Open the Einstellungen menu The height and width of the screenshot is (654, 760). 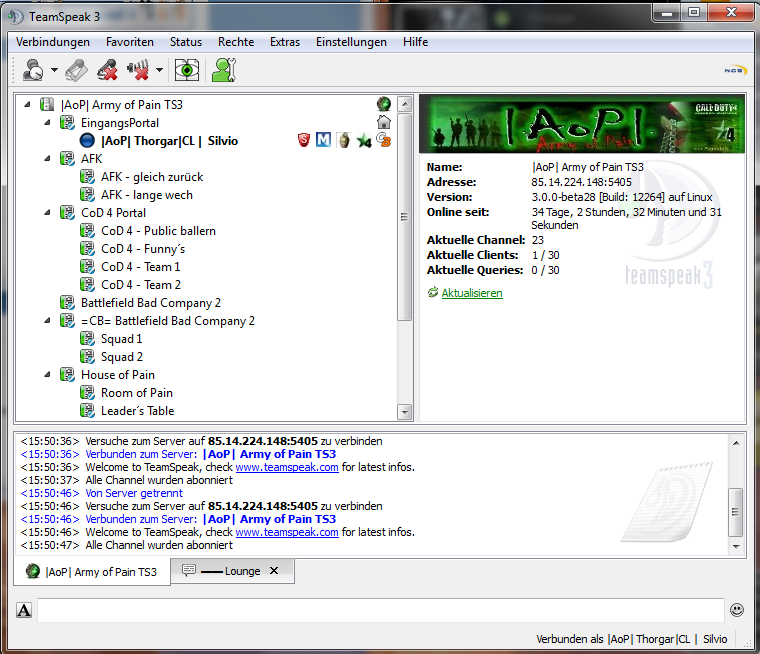tap(351, 42)
